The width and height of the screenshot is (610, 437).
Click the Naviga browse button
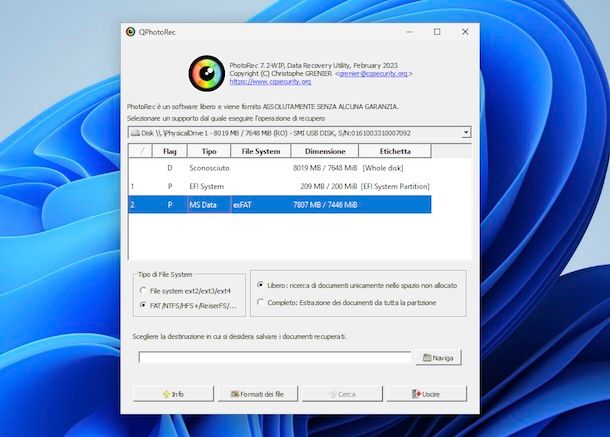point(438,358)
